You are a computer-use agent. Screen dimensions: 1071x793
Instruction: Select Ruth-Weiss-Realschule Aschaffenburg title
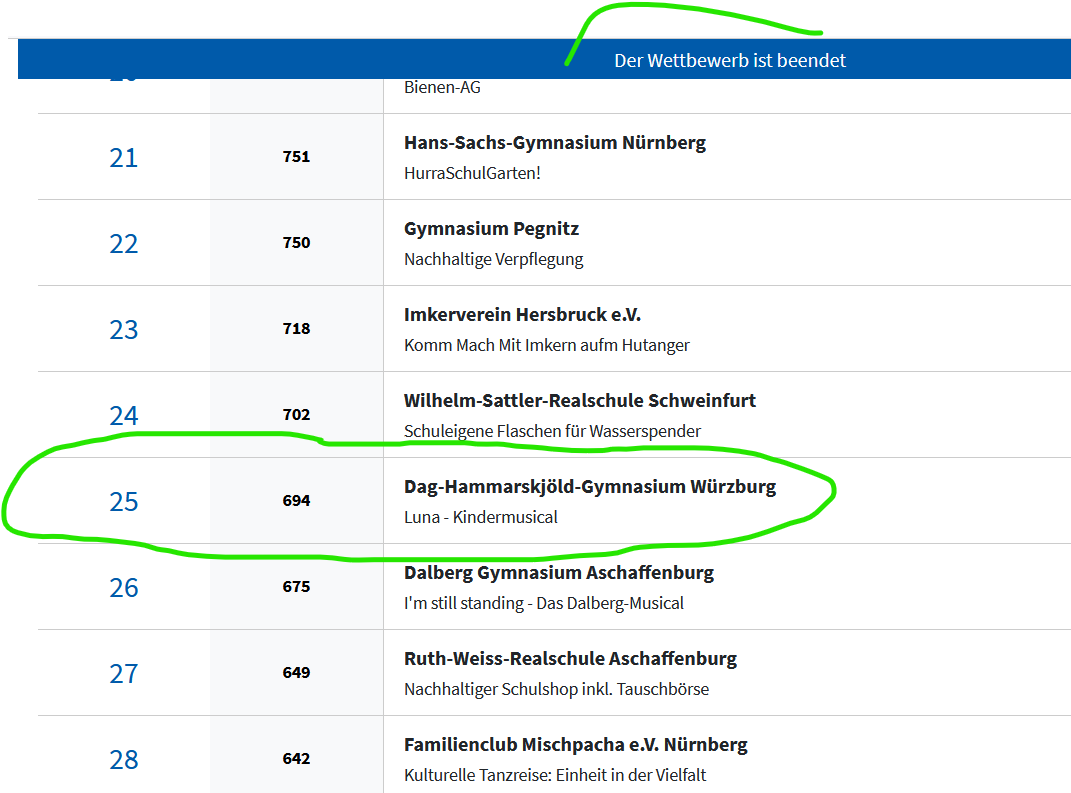[570, 658]
